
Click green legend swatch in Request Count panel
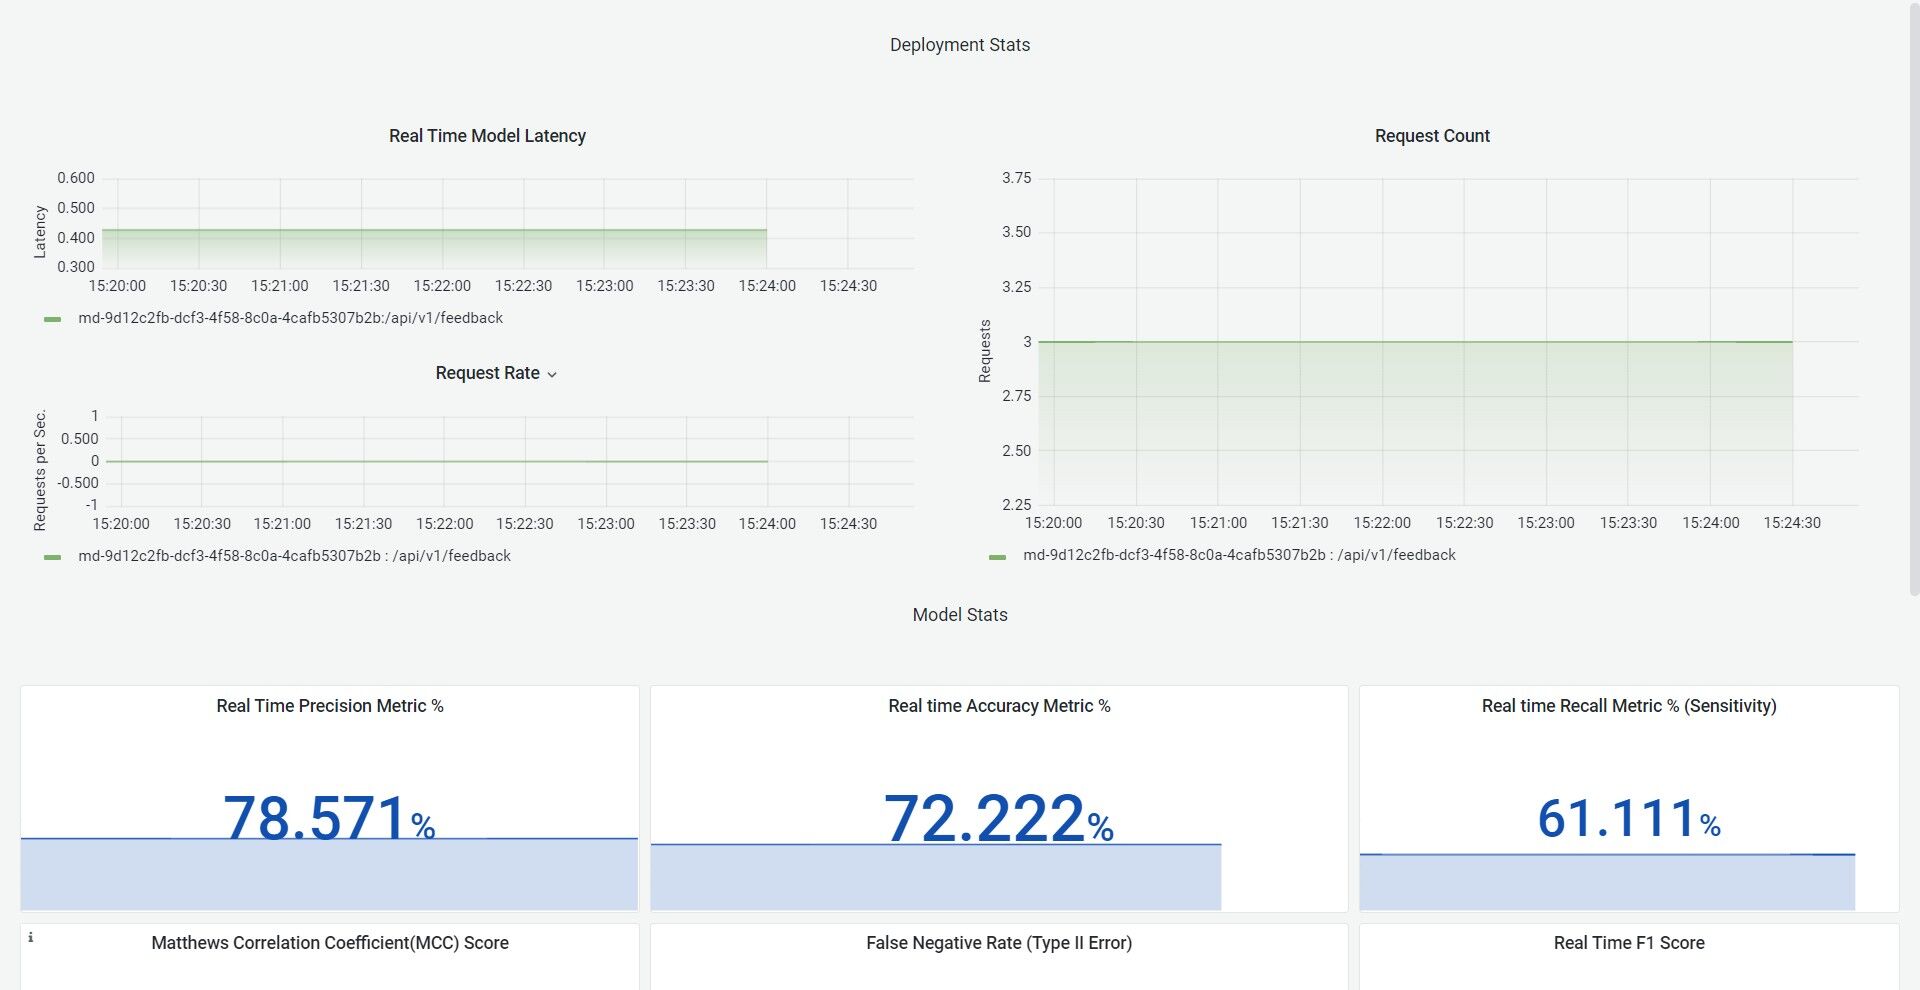(x=997, y=556)
